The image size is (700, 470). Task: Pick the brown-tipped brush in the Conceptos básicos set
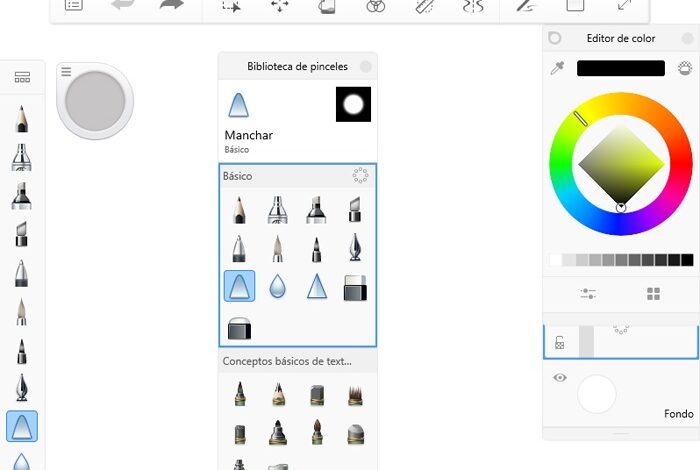coord(317,432)
